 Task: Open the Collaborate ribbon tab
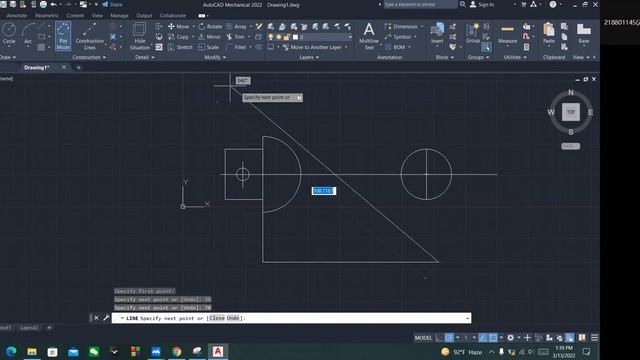point(173,16)
